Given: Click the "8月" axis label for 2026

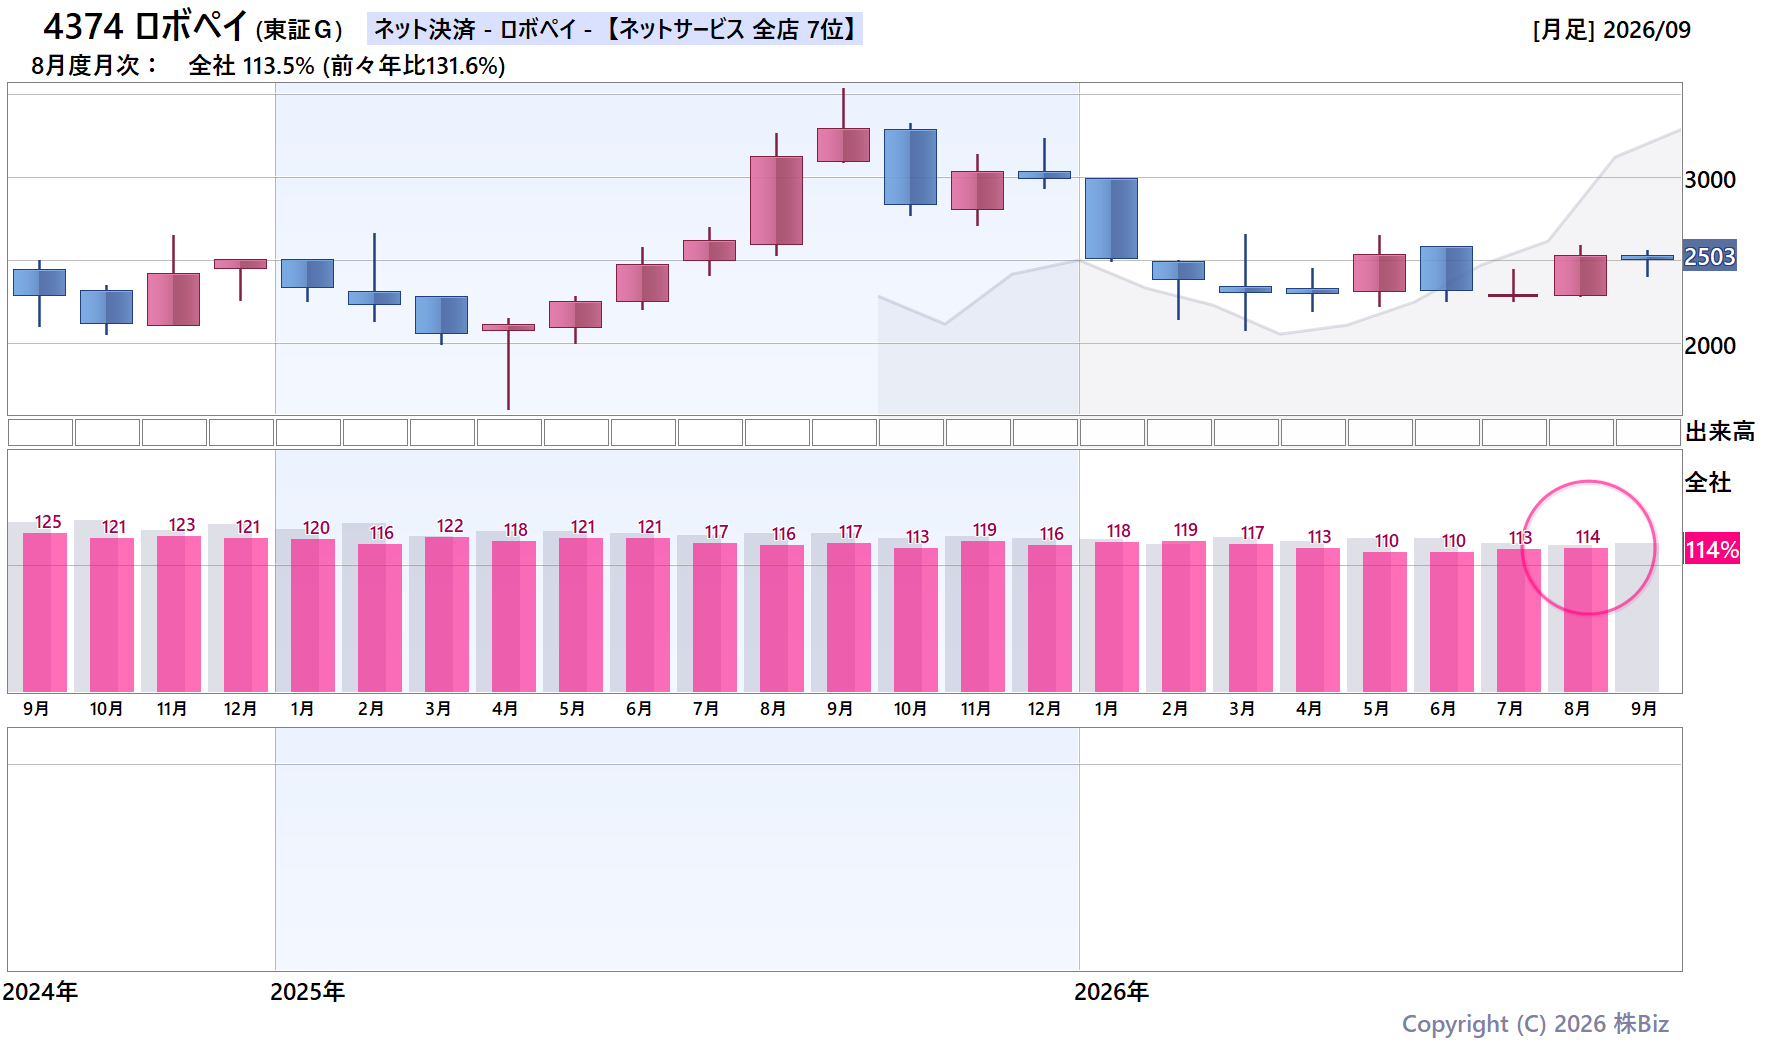Looking at the screenshot, I should click(1577, 709).
